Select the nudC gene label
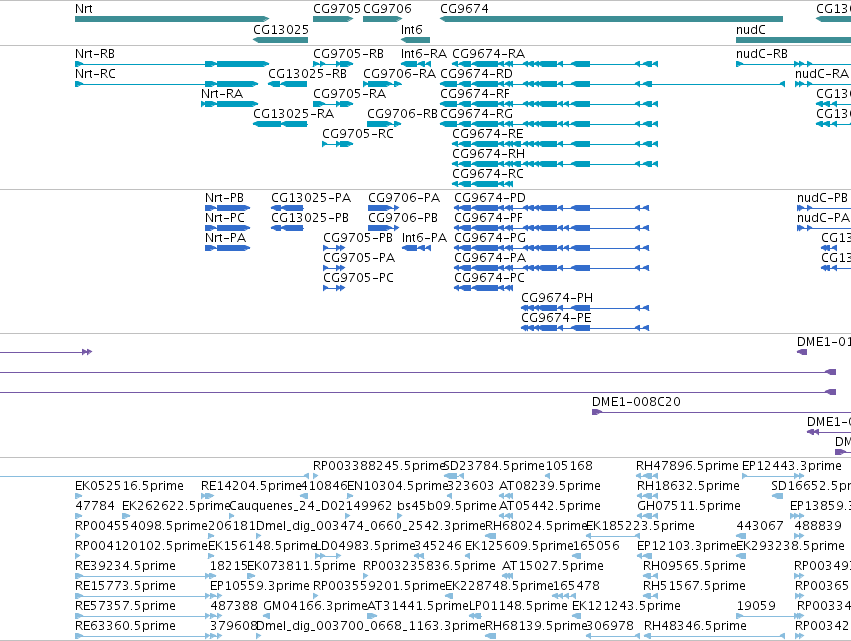The width and height of the screenshot is (851, 641). [x=751, y=29]
